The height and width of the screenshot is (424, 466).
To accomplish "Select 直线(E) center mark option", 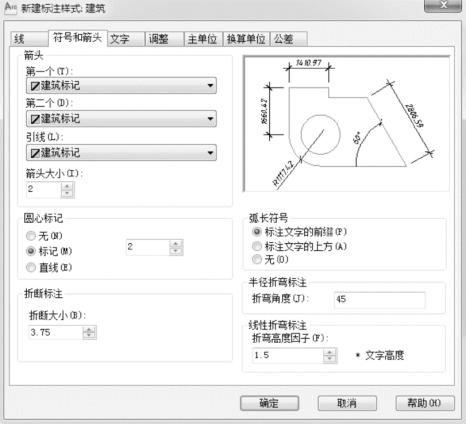I will 31,267.
